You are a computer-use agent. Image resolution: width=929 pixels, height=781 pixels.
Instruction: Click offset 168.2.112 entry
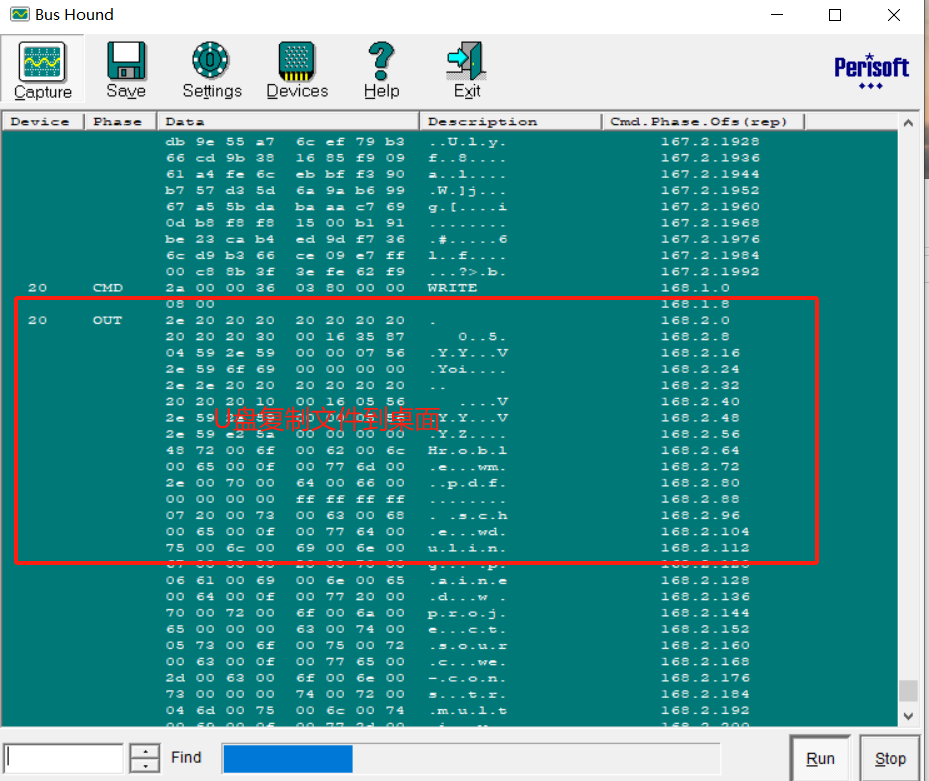(705, 548)
